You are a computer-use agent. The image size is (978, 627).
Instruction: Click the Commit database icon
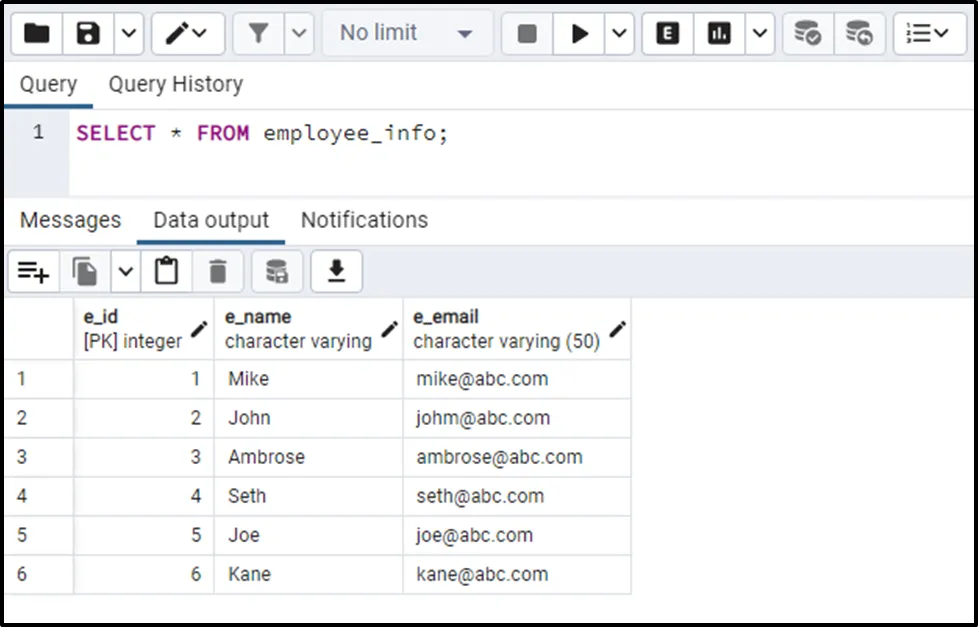(807, 34)
